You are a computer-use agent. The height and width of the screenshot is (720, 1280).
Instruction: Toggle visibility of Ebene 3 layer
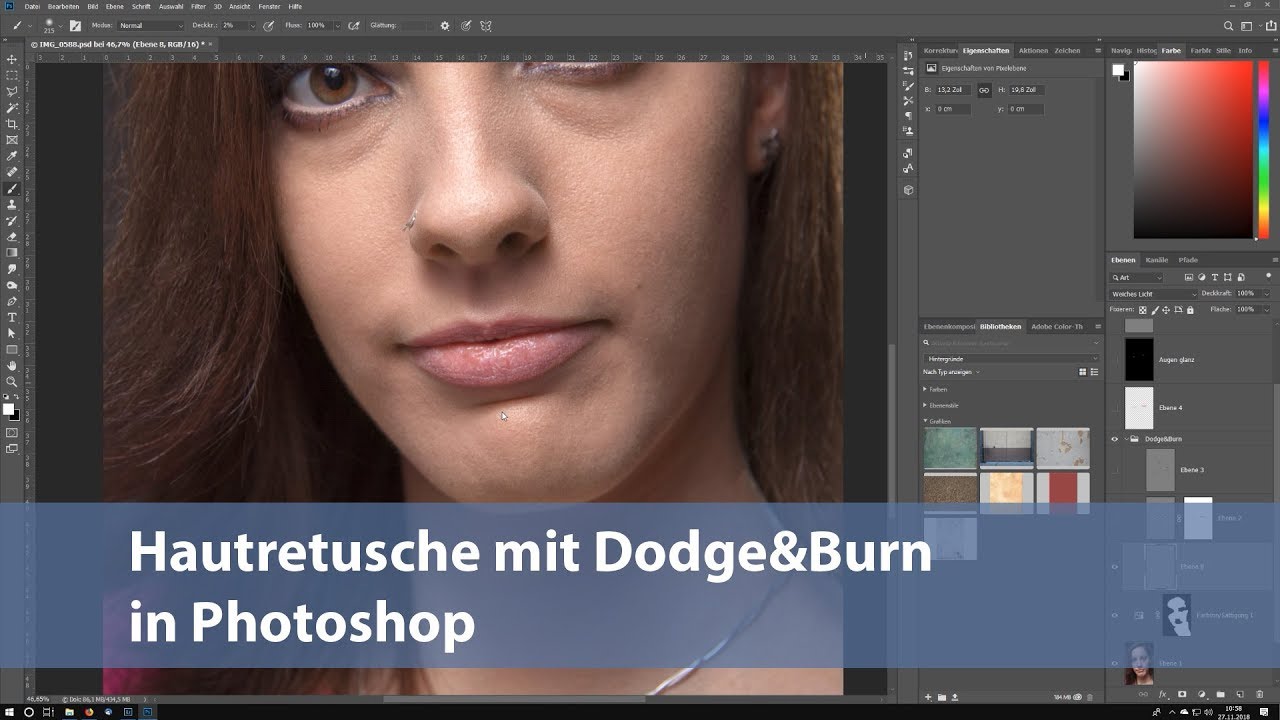point(1115,470)
